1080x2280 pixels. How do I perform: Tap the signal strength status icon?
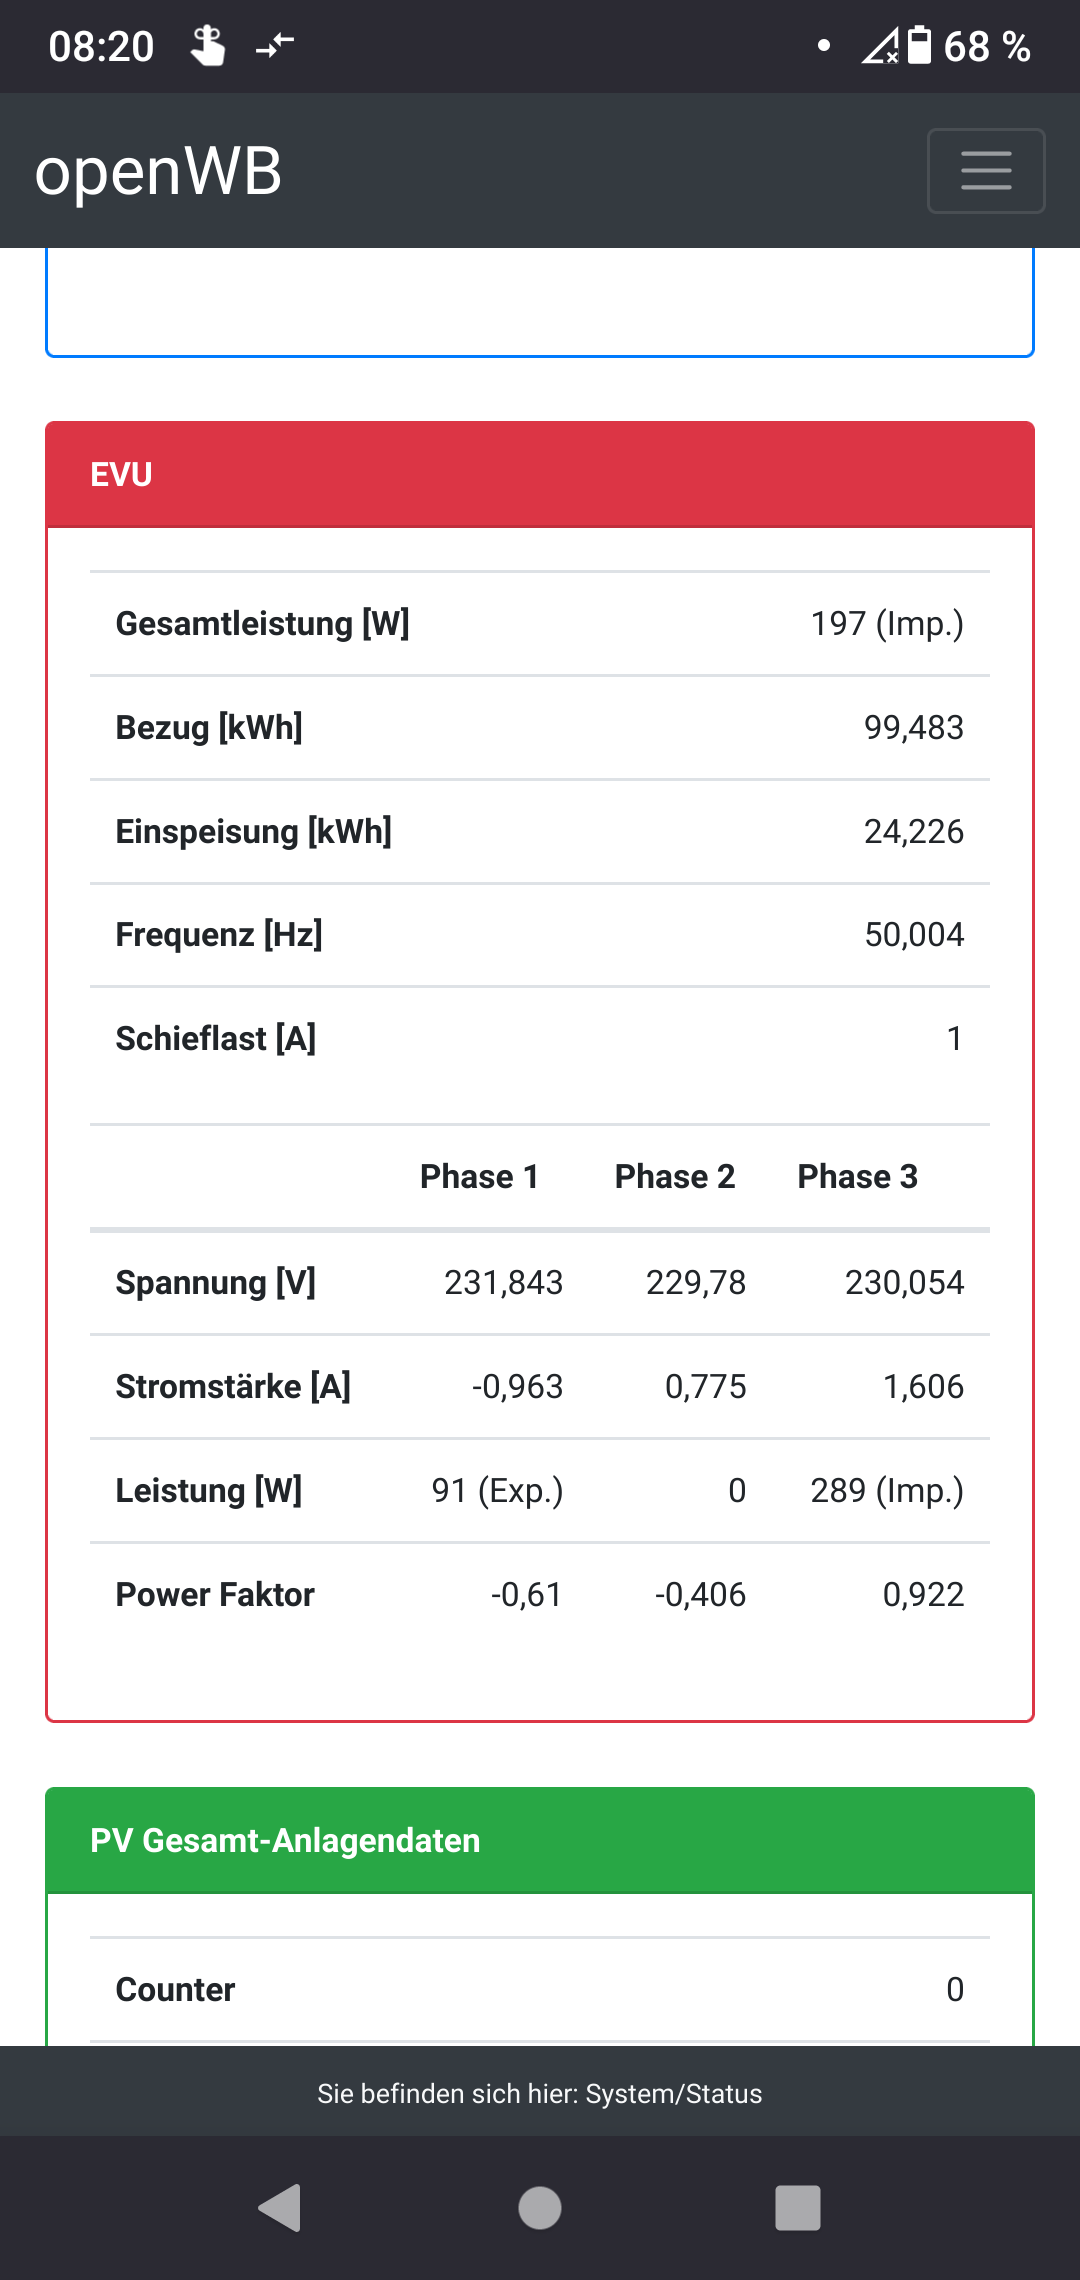(x=879, y=46)
